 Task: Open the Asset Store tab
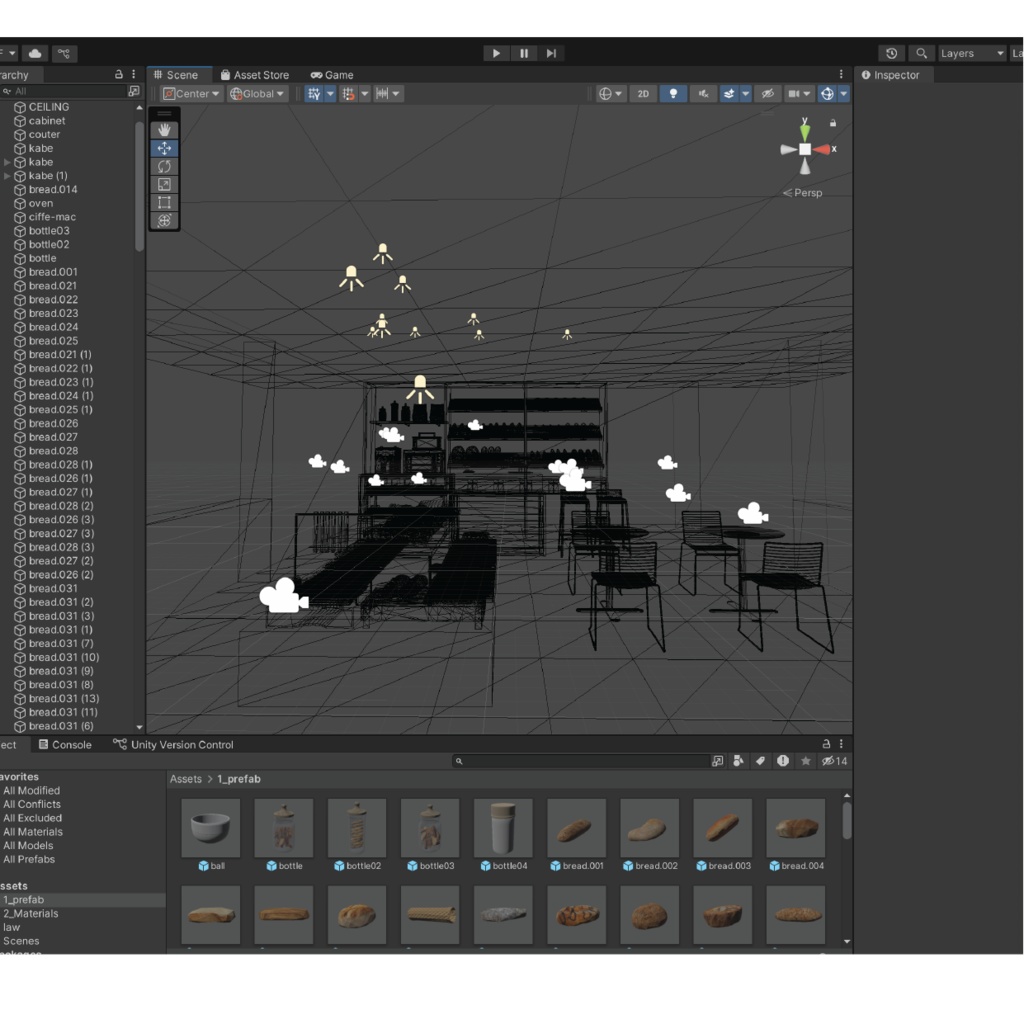[255, 74]
